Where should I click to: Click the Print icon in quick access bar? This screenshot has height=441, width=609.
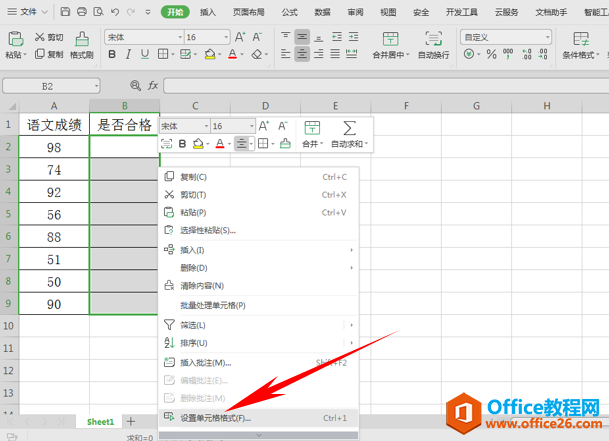(82, 12)
